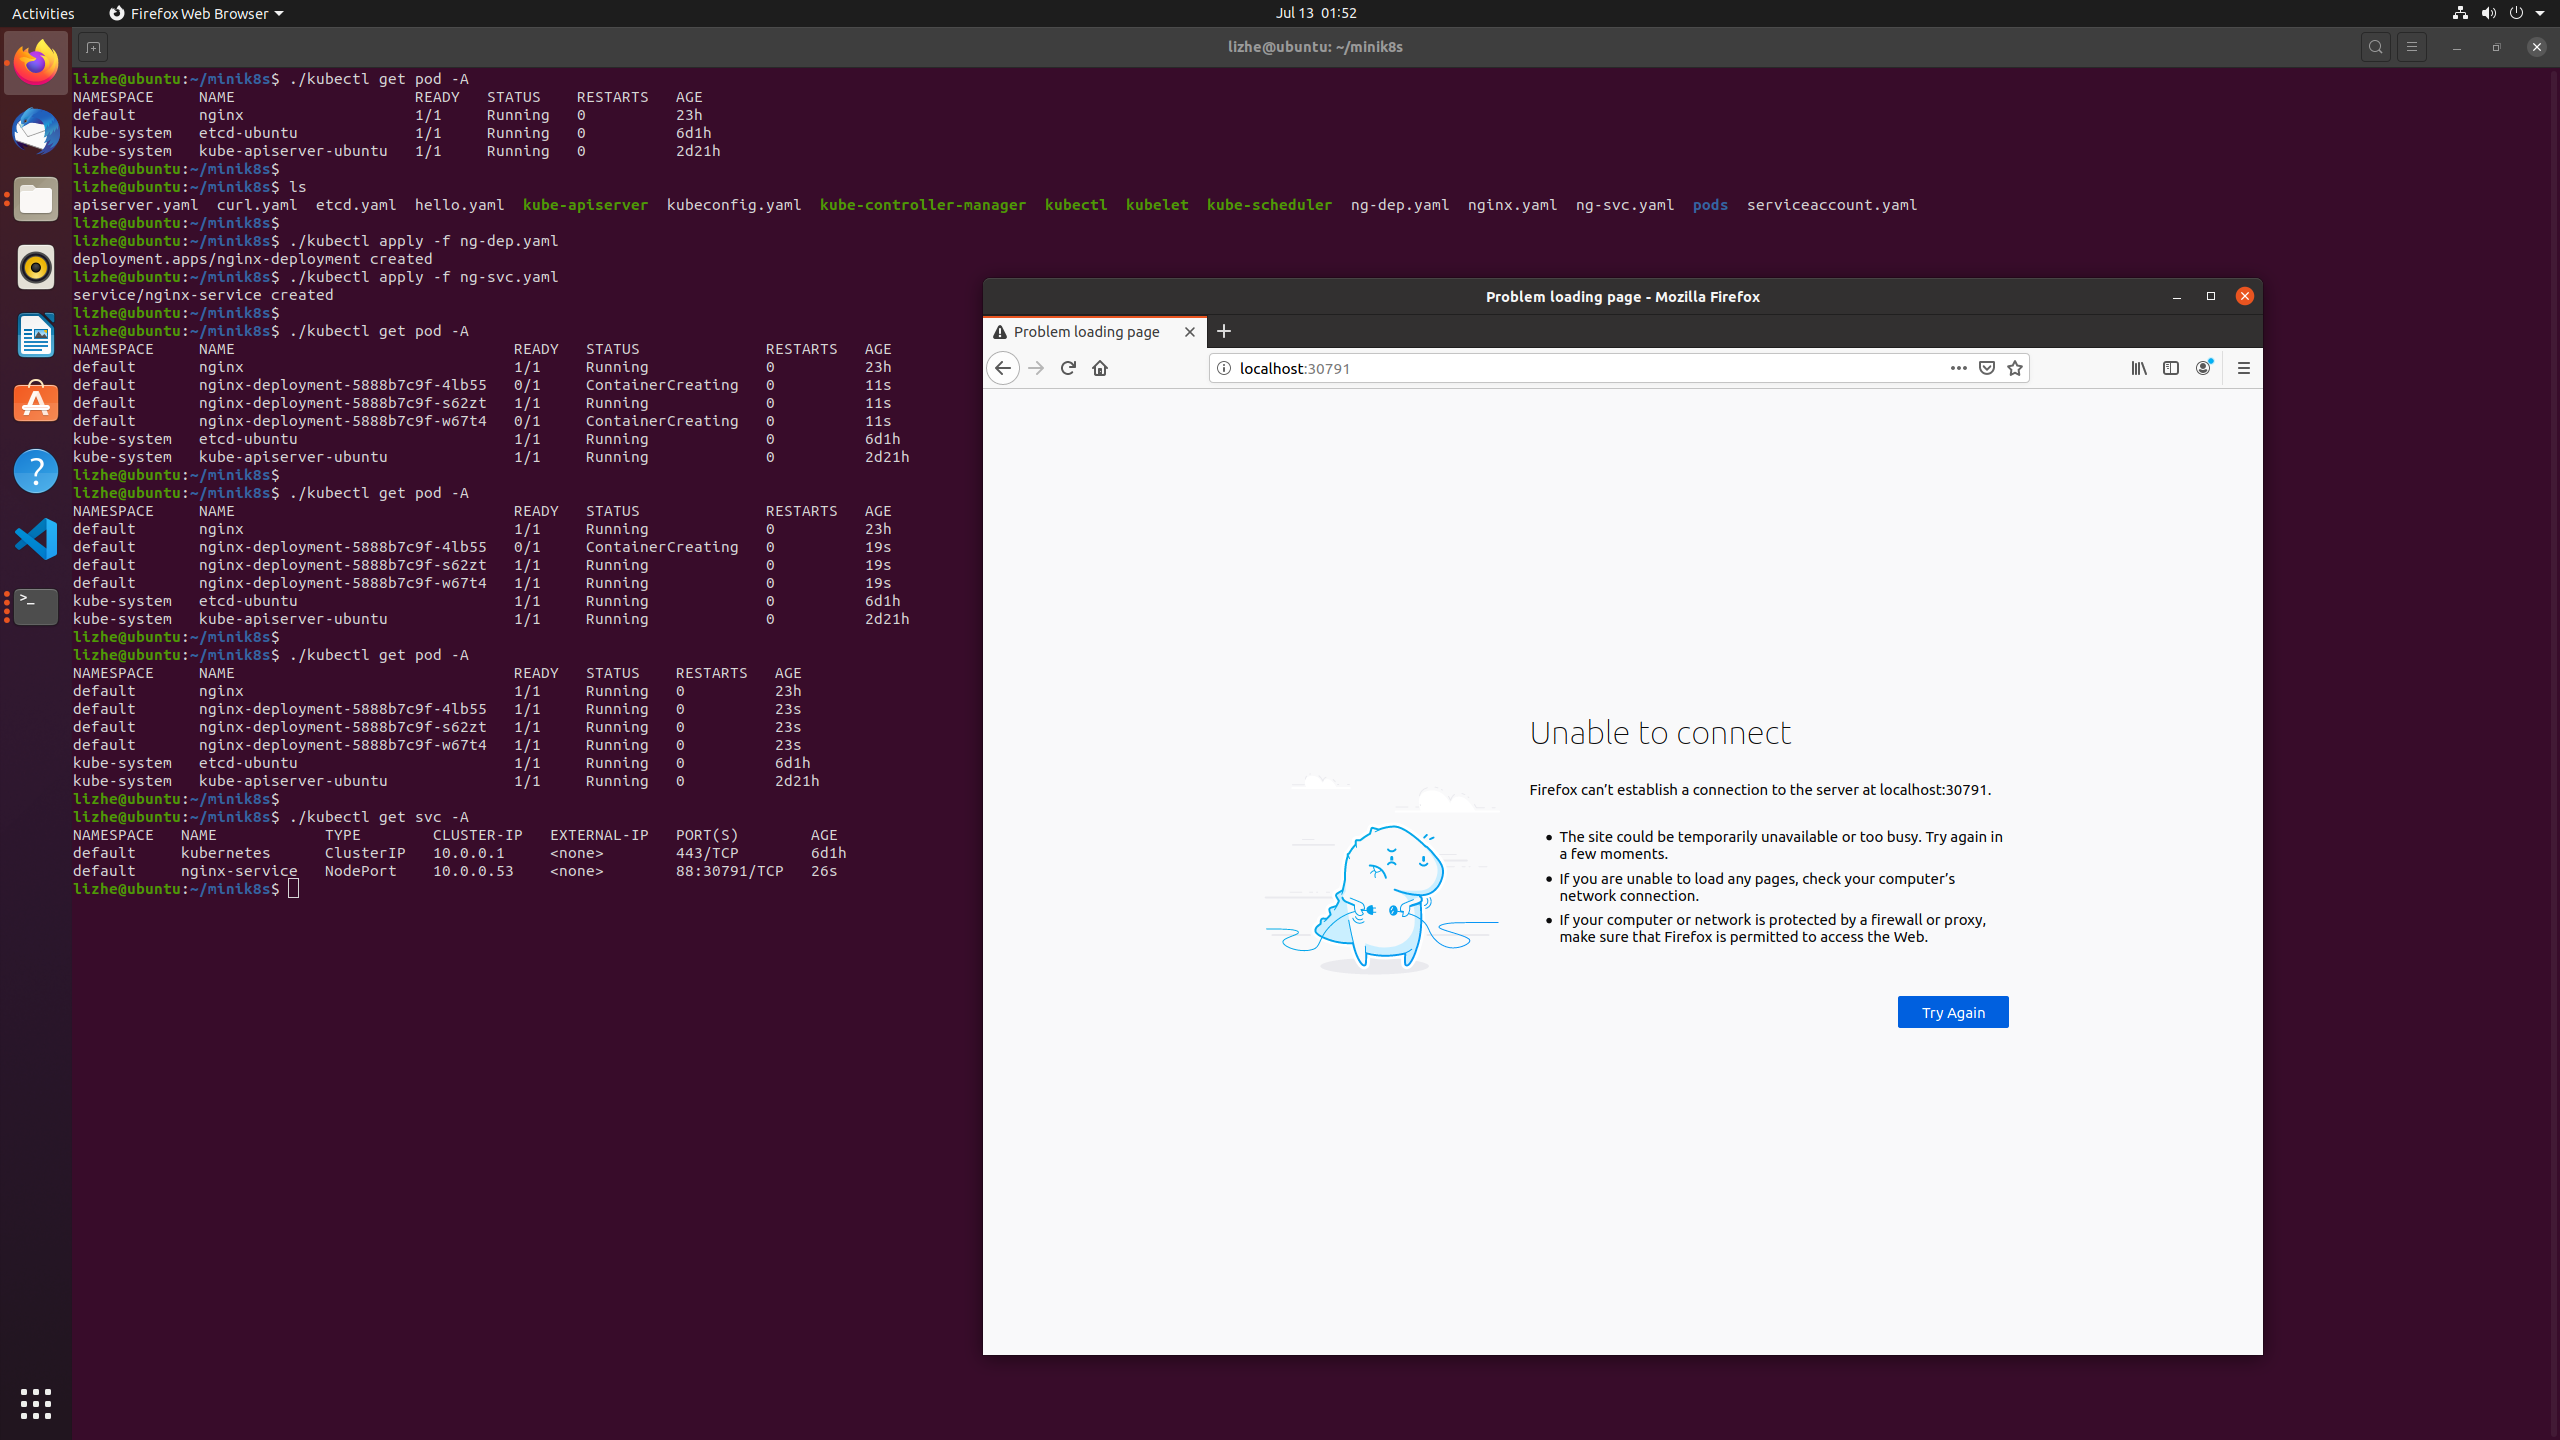Click the terminal cursor prompt line

pyautogui.click(x=186, y=889)
